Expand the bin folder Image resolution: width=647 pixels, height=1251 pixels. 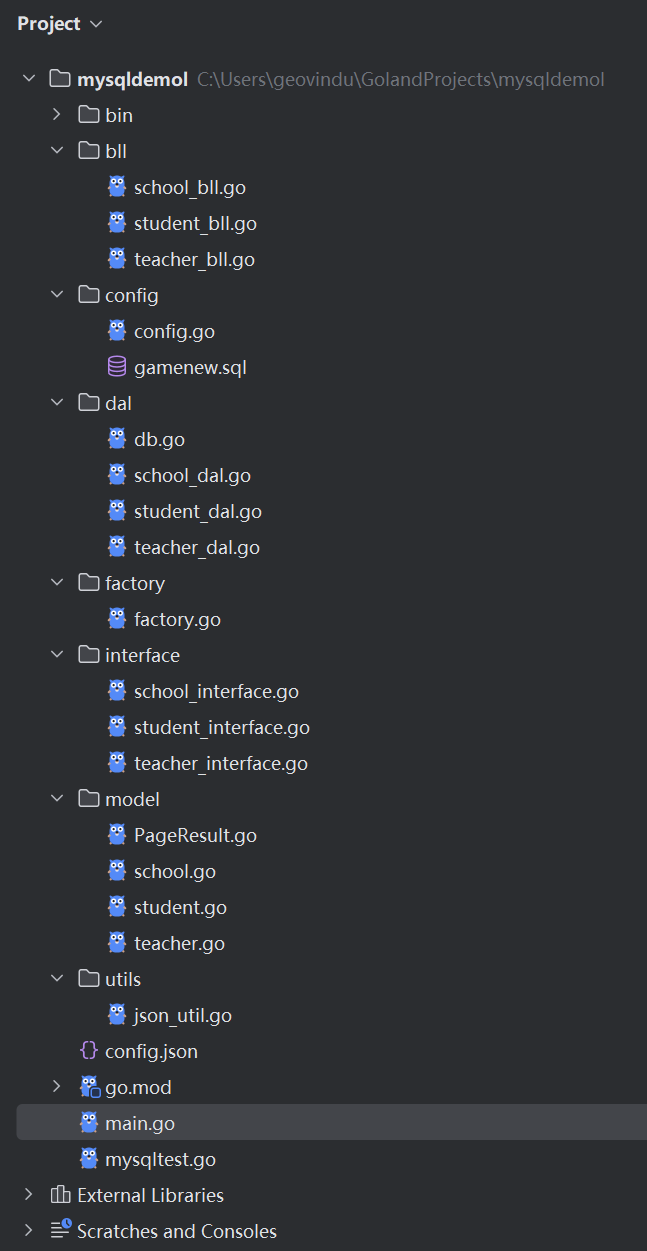[x=57, y=115]
